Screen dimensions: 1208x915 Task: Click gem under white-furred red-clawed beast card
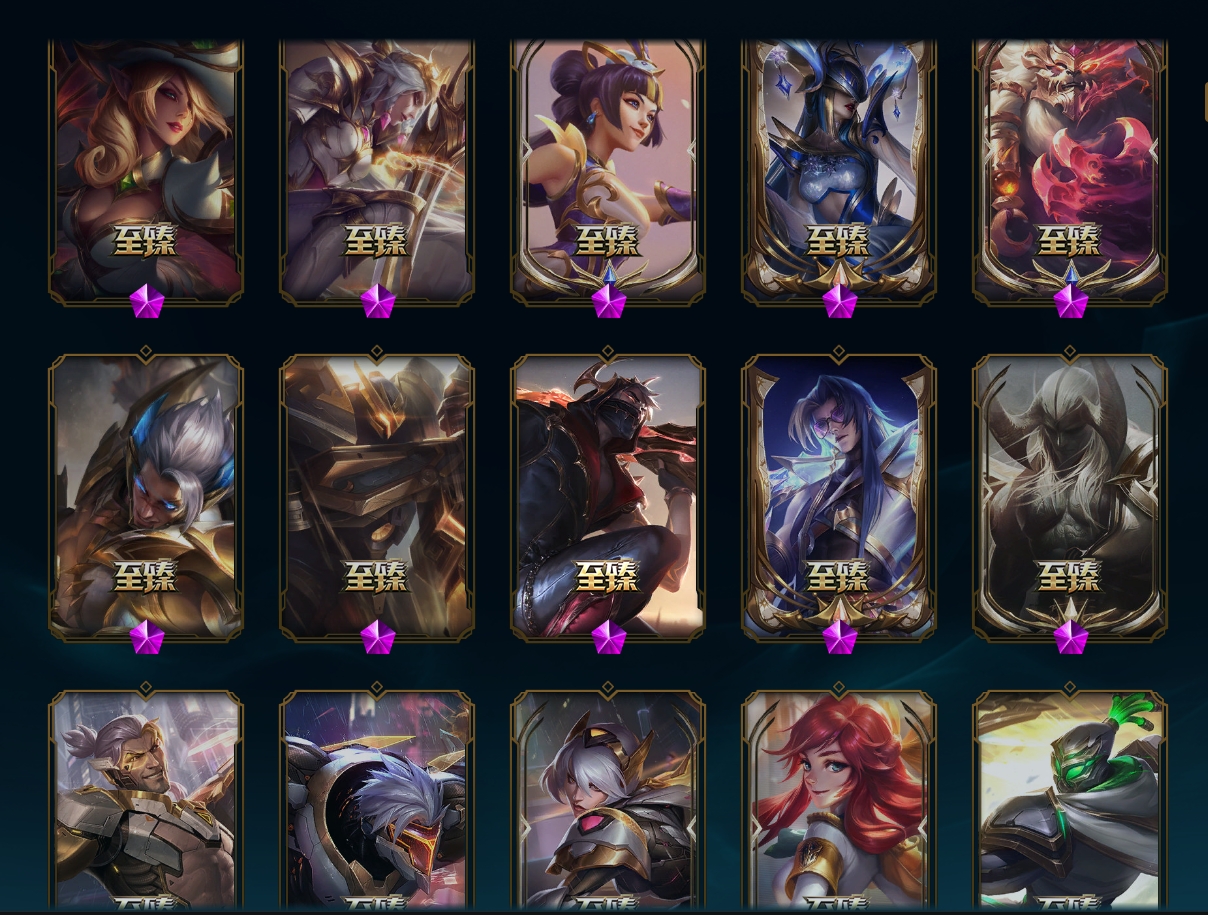(x=1071, y=301)
